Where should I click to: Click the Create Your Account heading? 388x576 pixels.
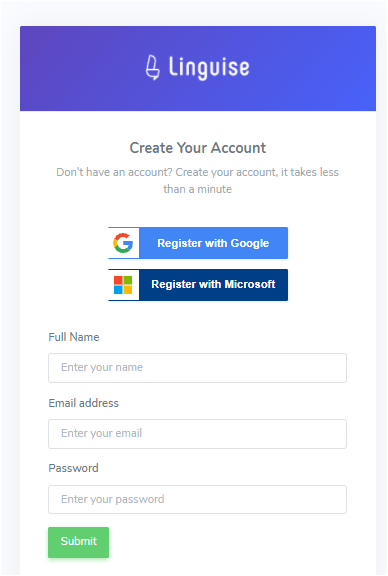[198, 148]
